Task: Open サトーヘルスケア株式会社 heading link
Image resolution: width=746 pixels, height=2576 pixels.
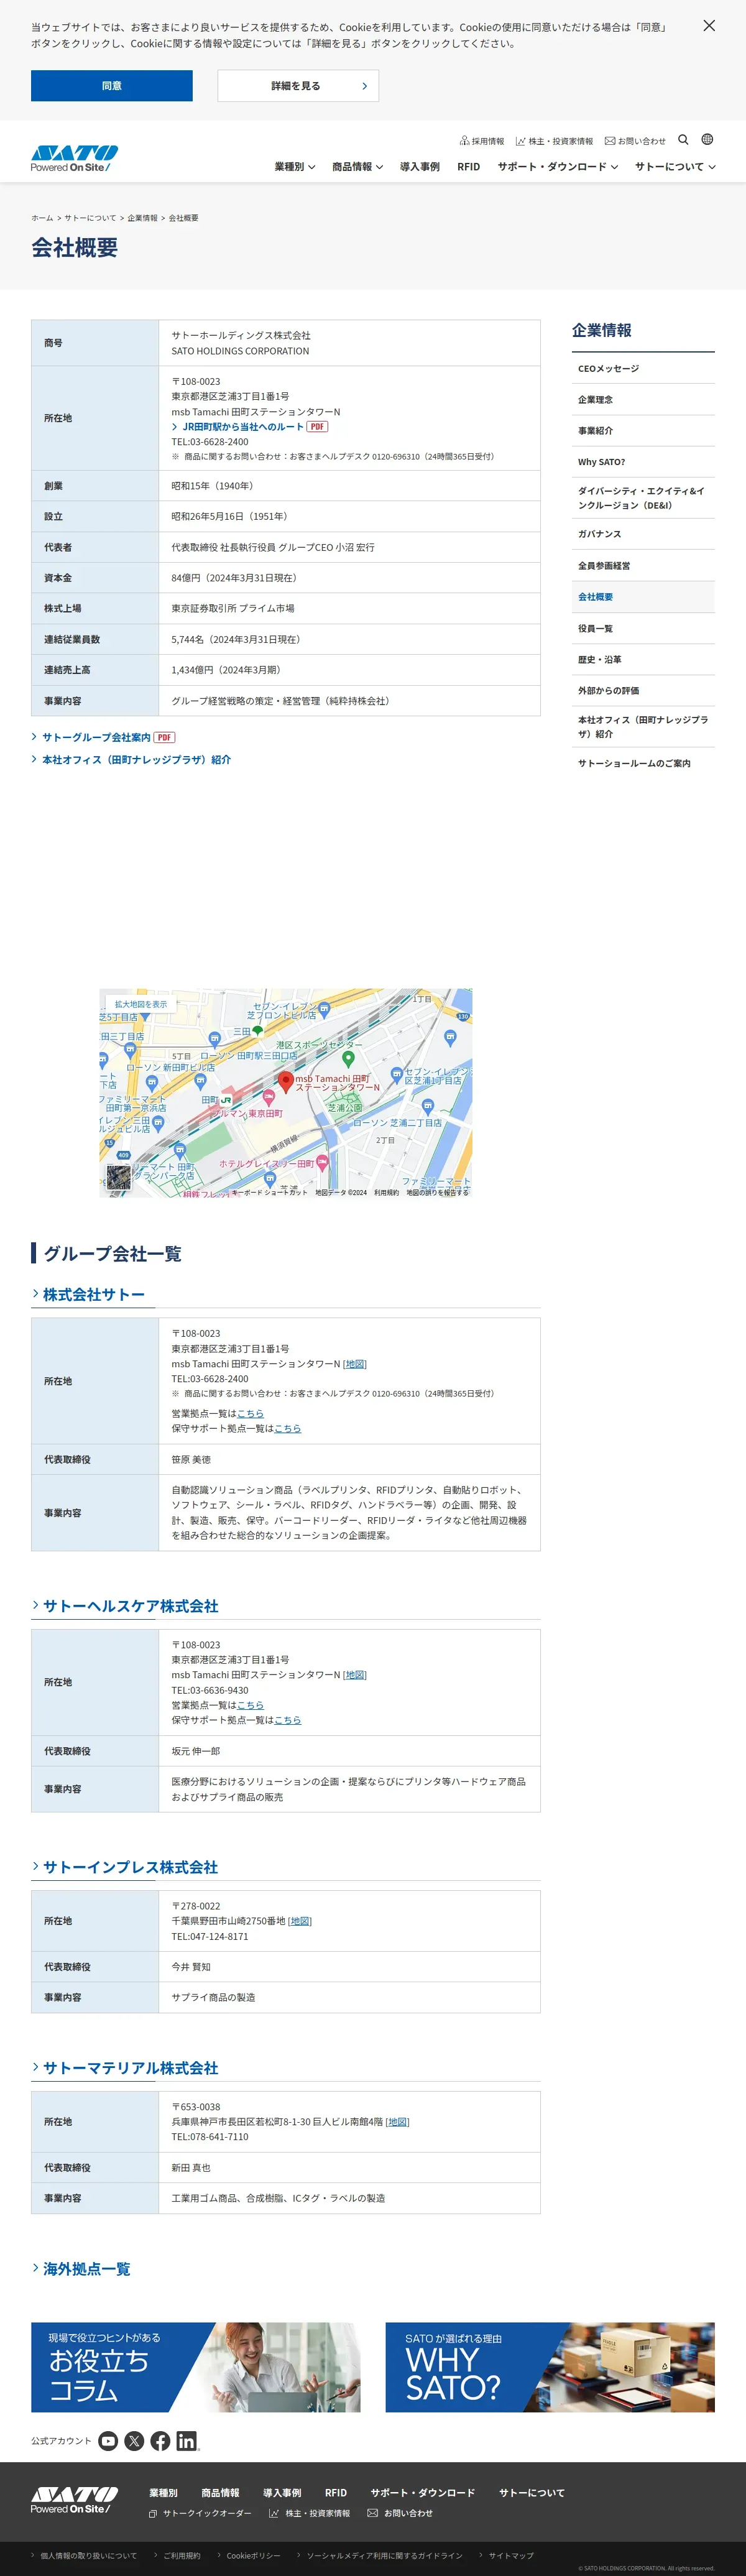Action: point(125,1606)
